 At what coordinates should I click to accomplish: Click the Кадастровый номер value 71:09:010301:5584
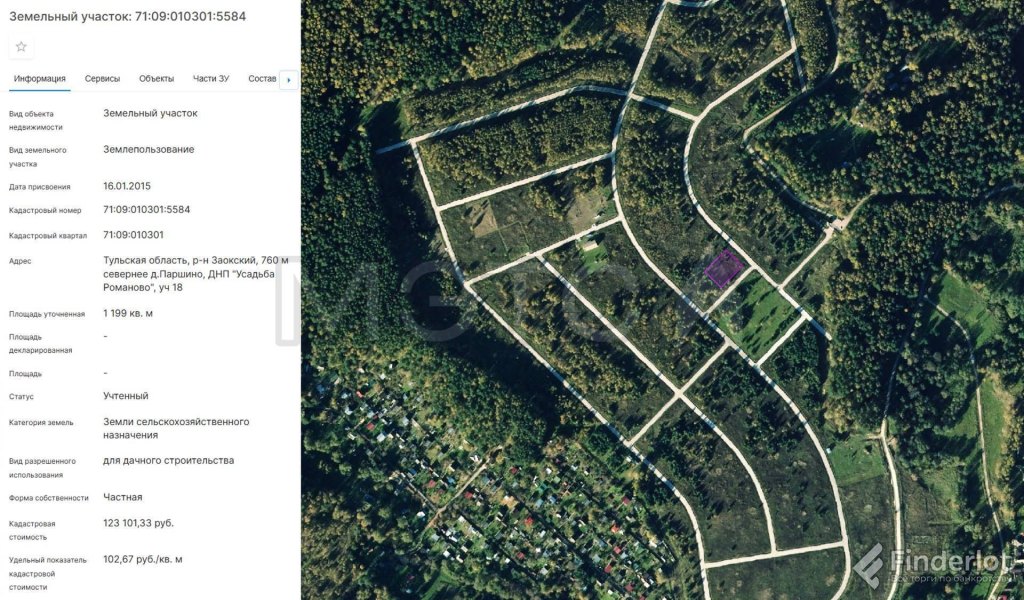click(146, 210)
